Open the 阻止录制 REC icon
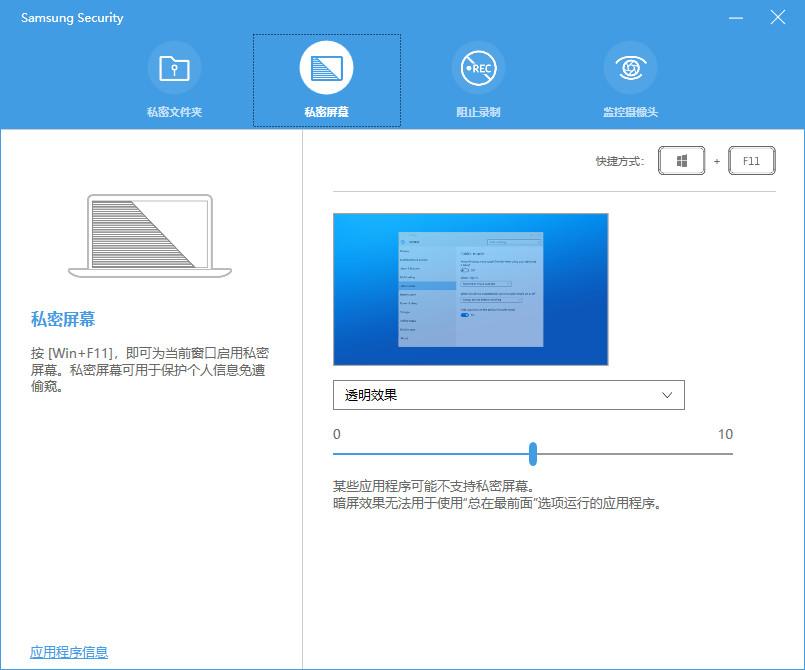Viewport: 805px width, 670px height. pyautogui.click(x=478, y=67)
